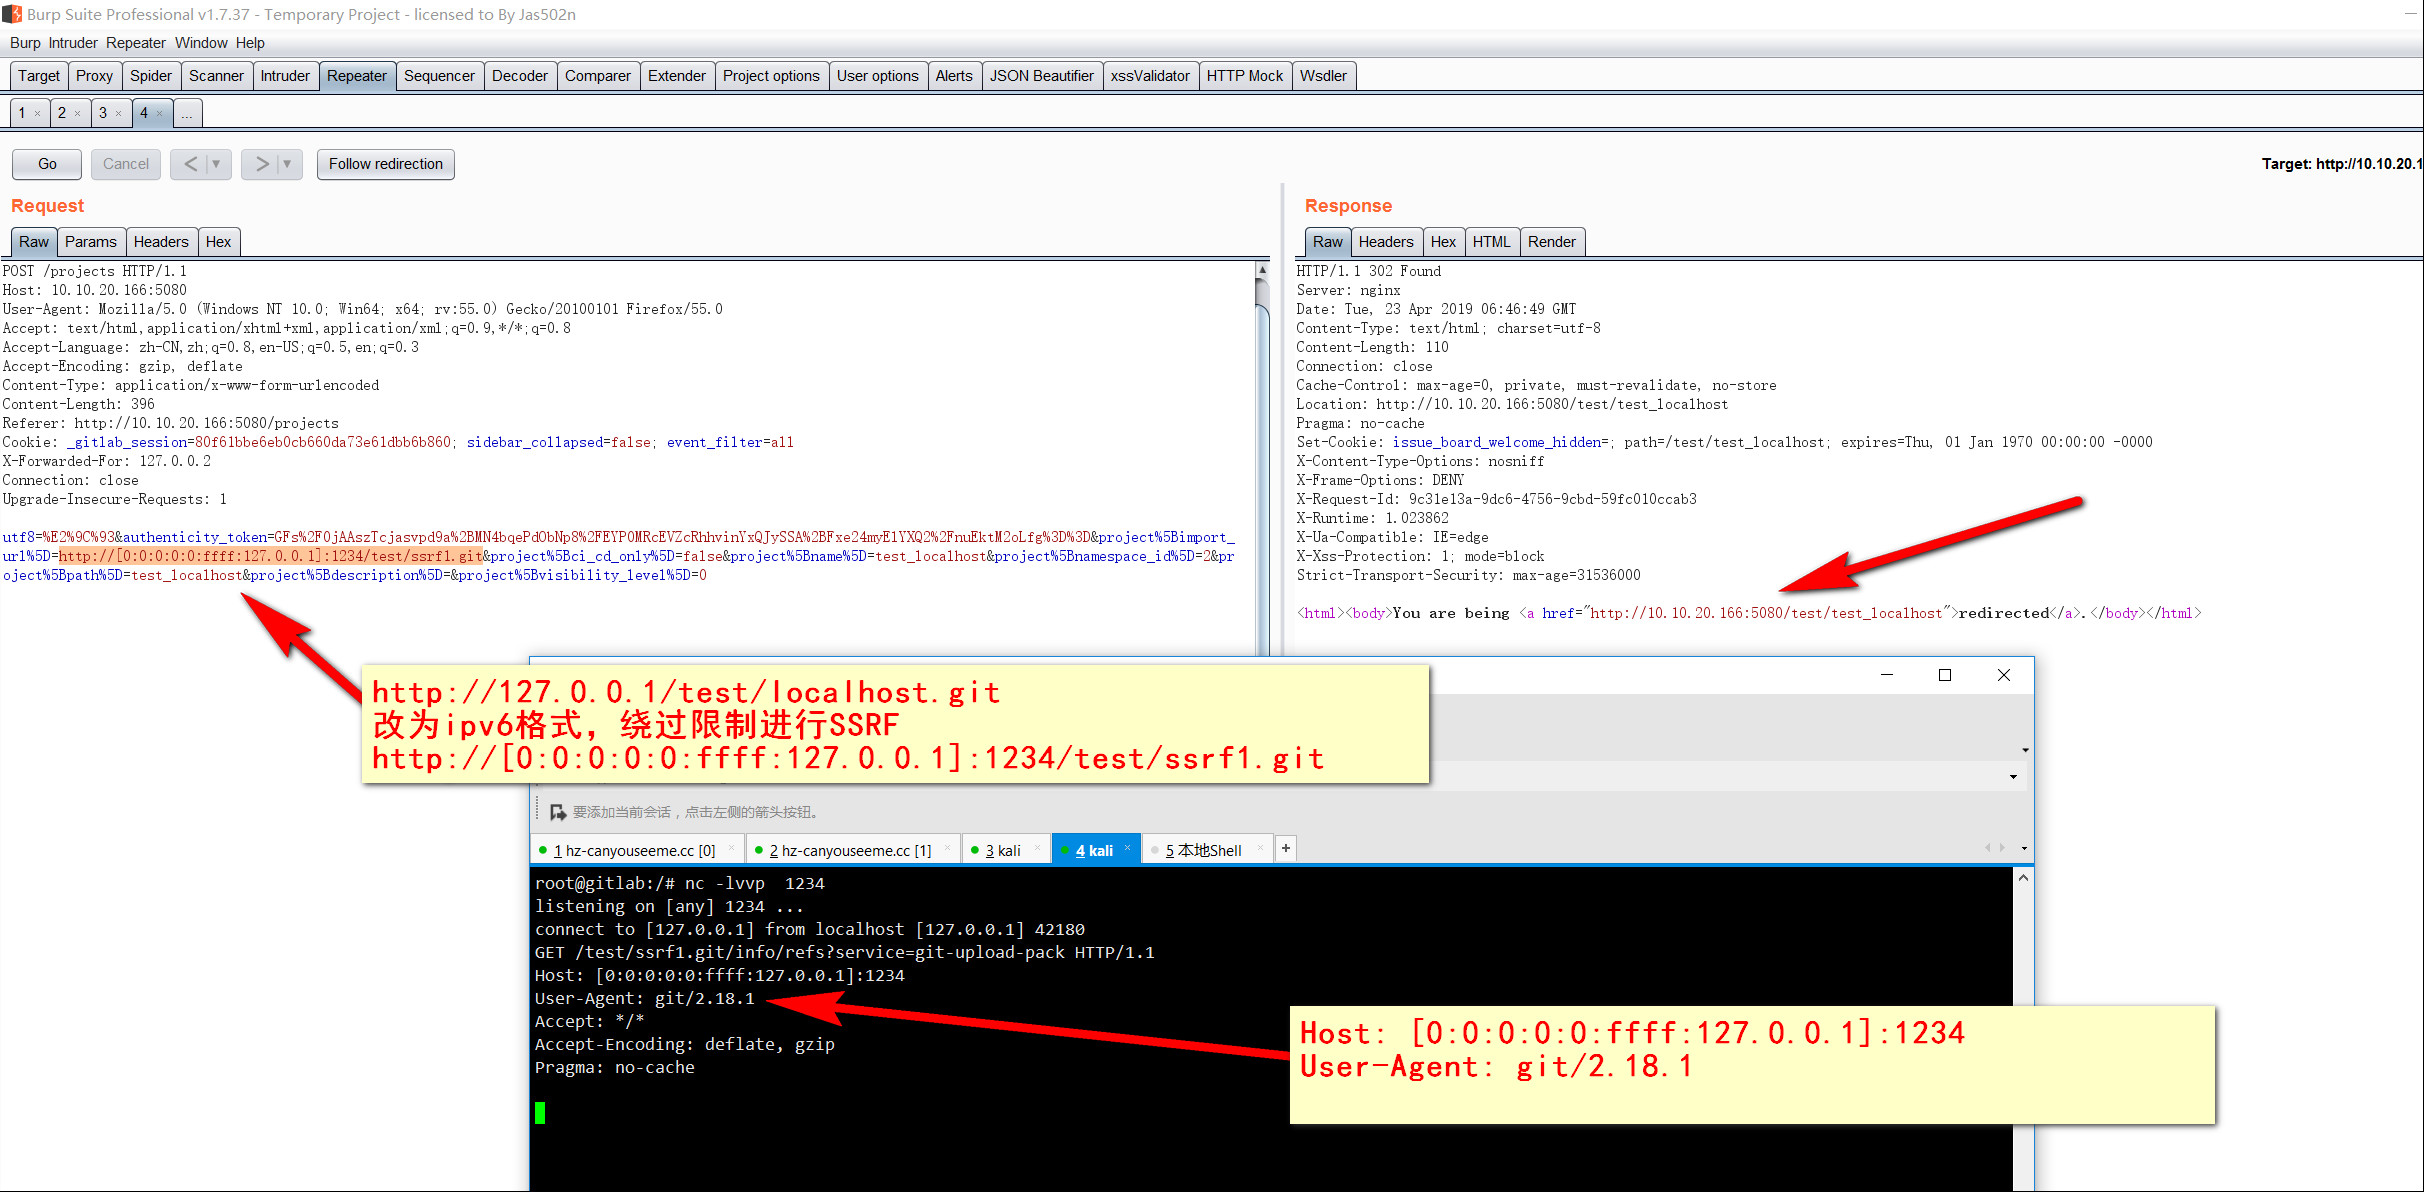Switch to the Decoder tool tab
2424x1192 pixels.
(x=519, y=76)
